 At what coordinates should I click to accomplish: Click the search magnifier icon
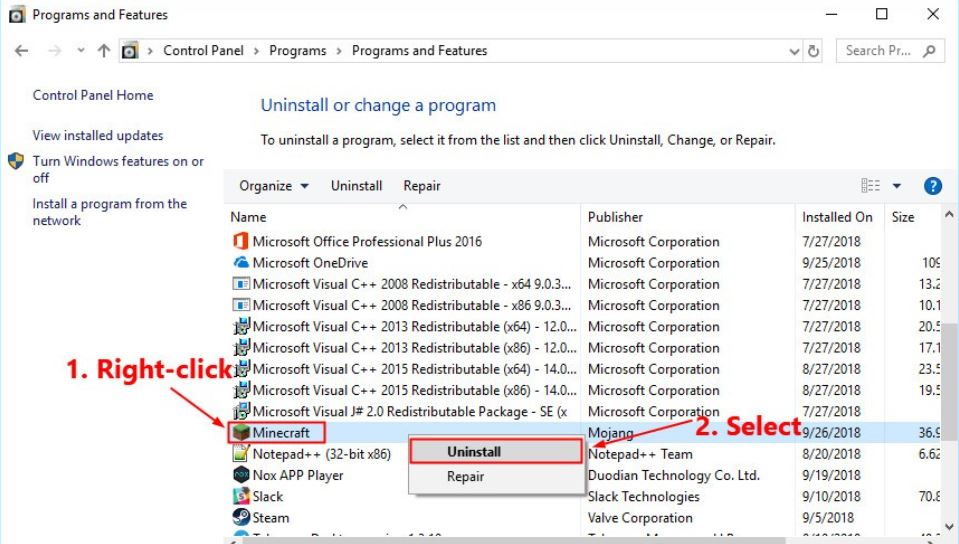pos(929,51)
